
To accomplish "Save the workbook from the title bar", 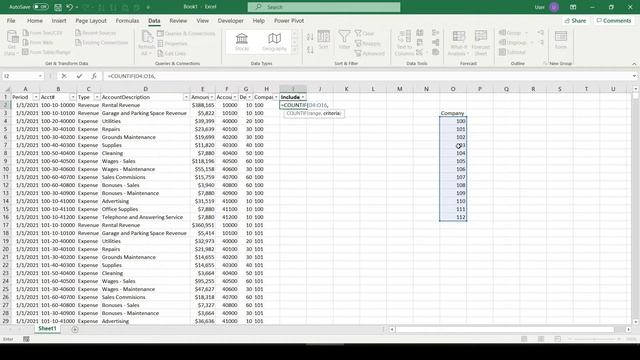I will pos(58,7).
